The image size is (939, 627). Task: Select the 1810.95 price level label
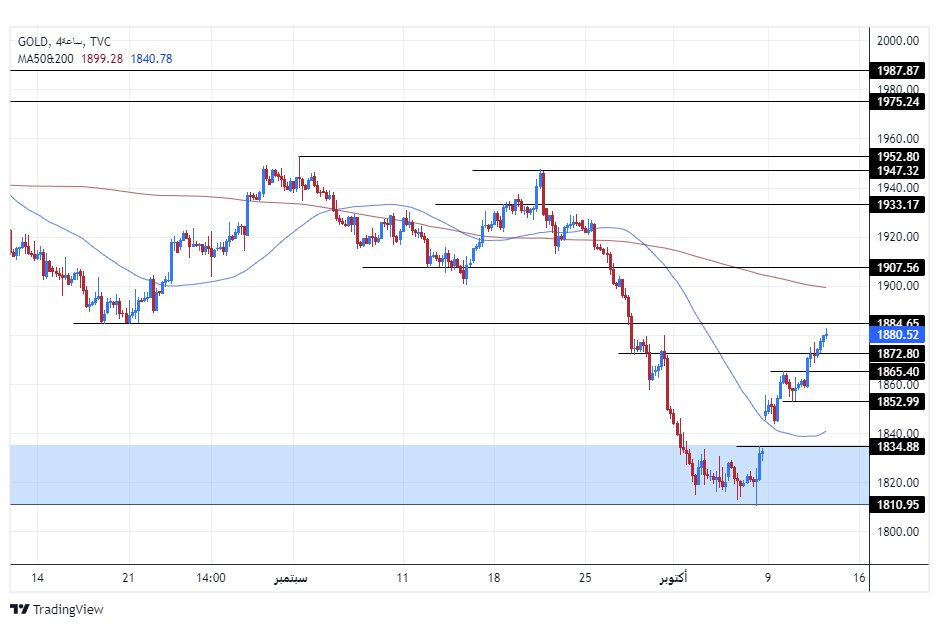(897, 505)
